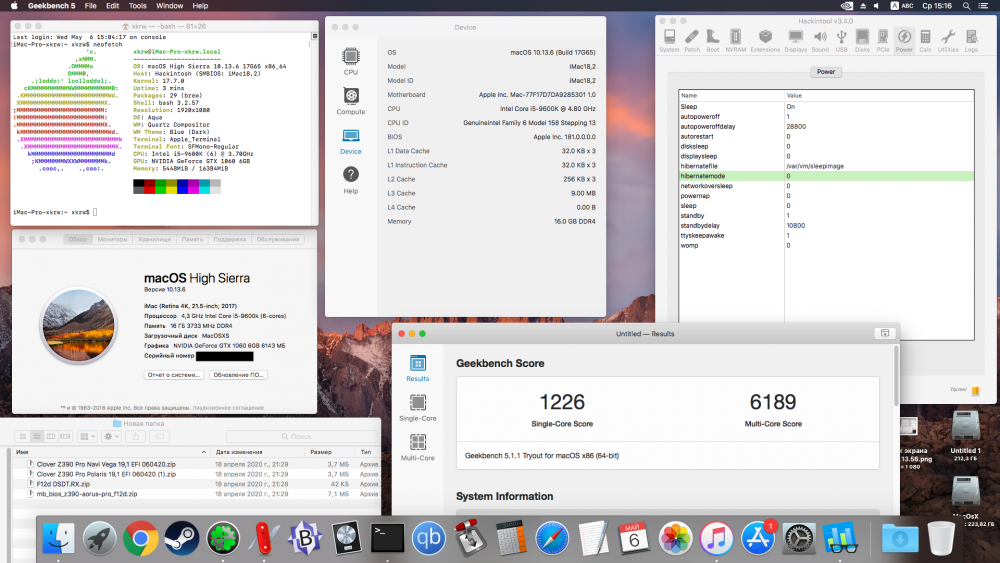
Task: Click the Geekbench Results share toolbar button
Action: tap(885, 333)
